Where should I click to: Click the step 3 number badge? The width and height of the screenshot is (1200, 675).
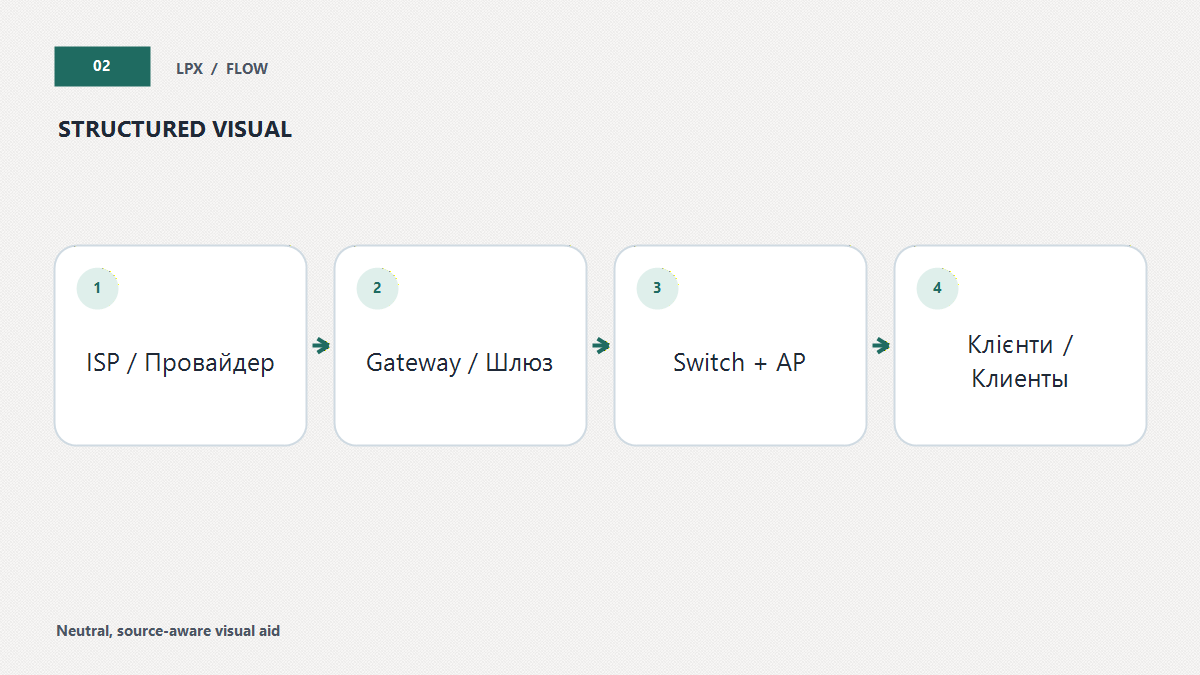(657, 288)
